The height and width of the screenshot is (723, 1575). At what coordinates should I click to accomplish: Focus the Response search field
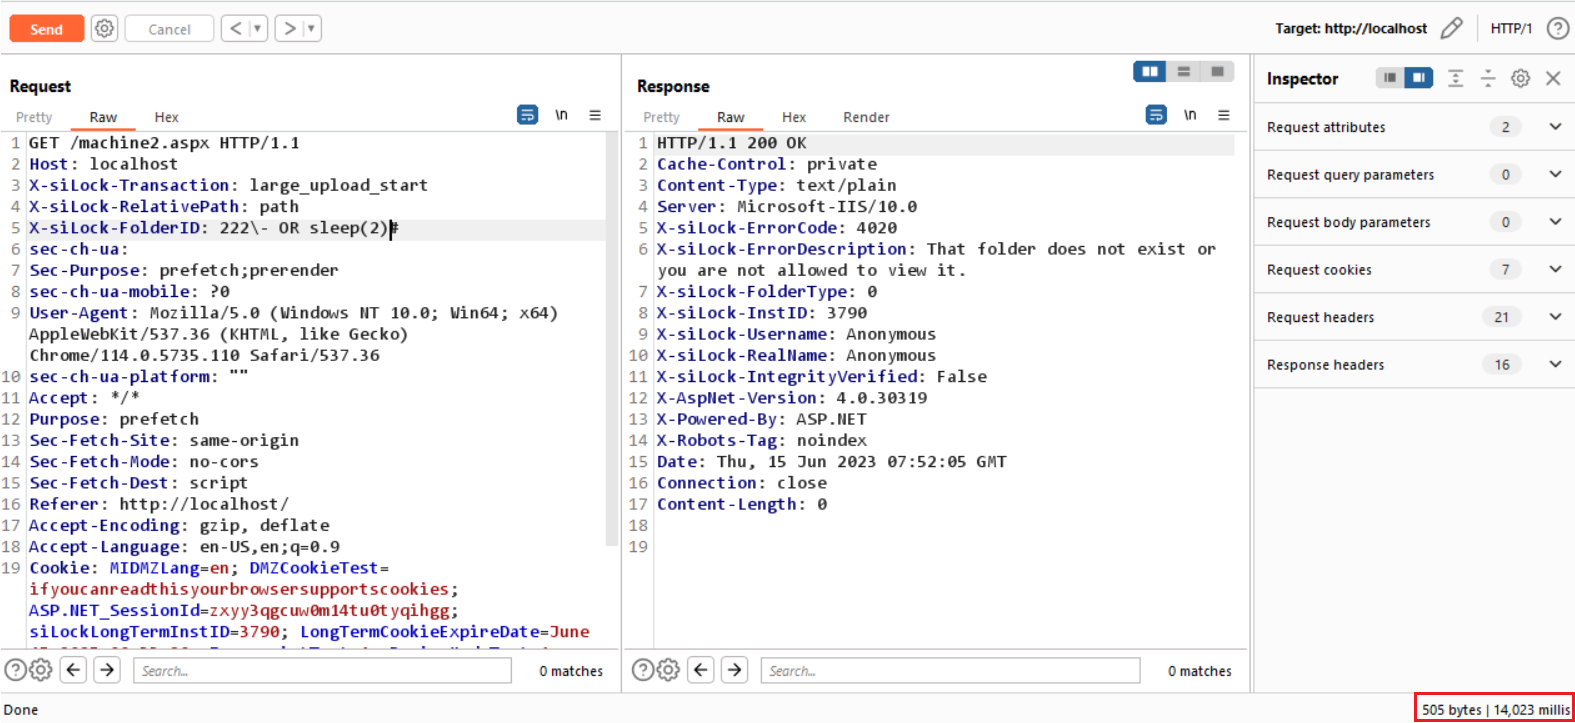pos(950,670)
